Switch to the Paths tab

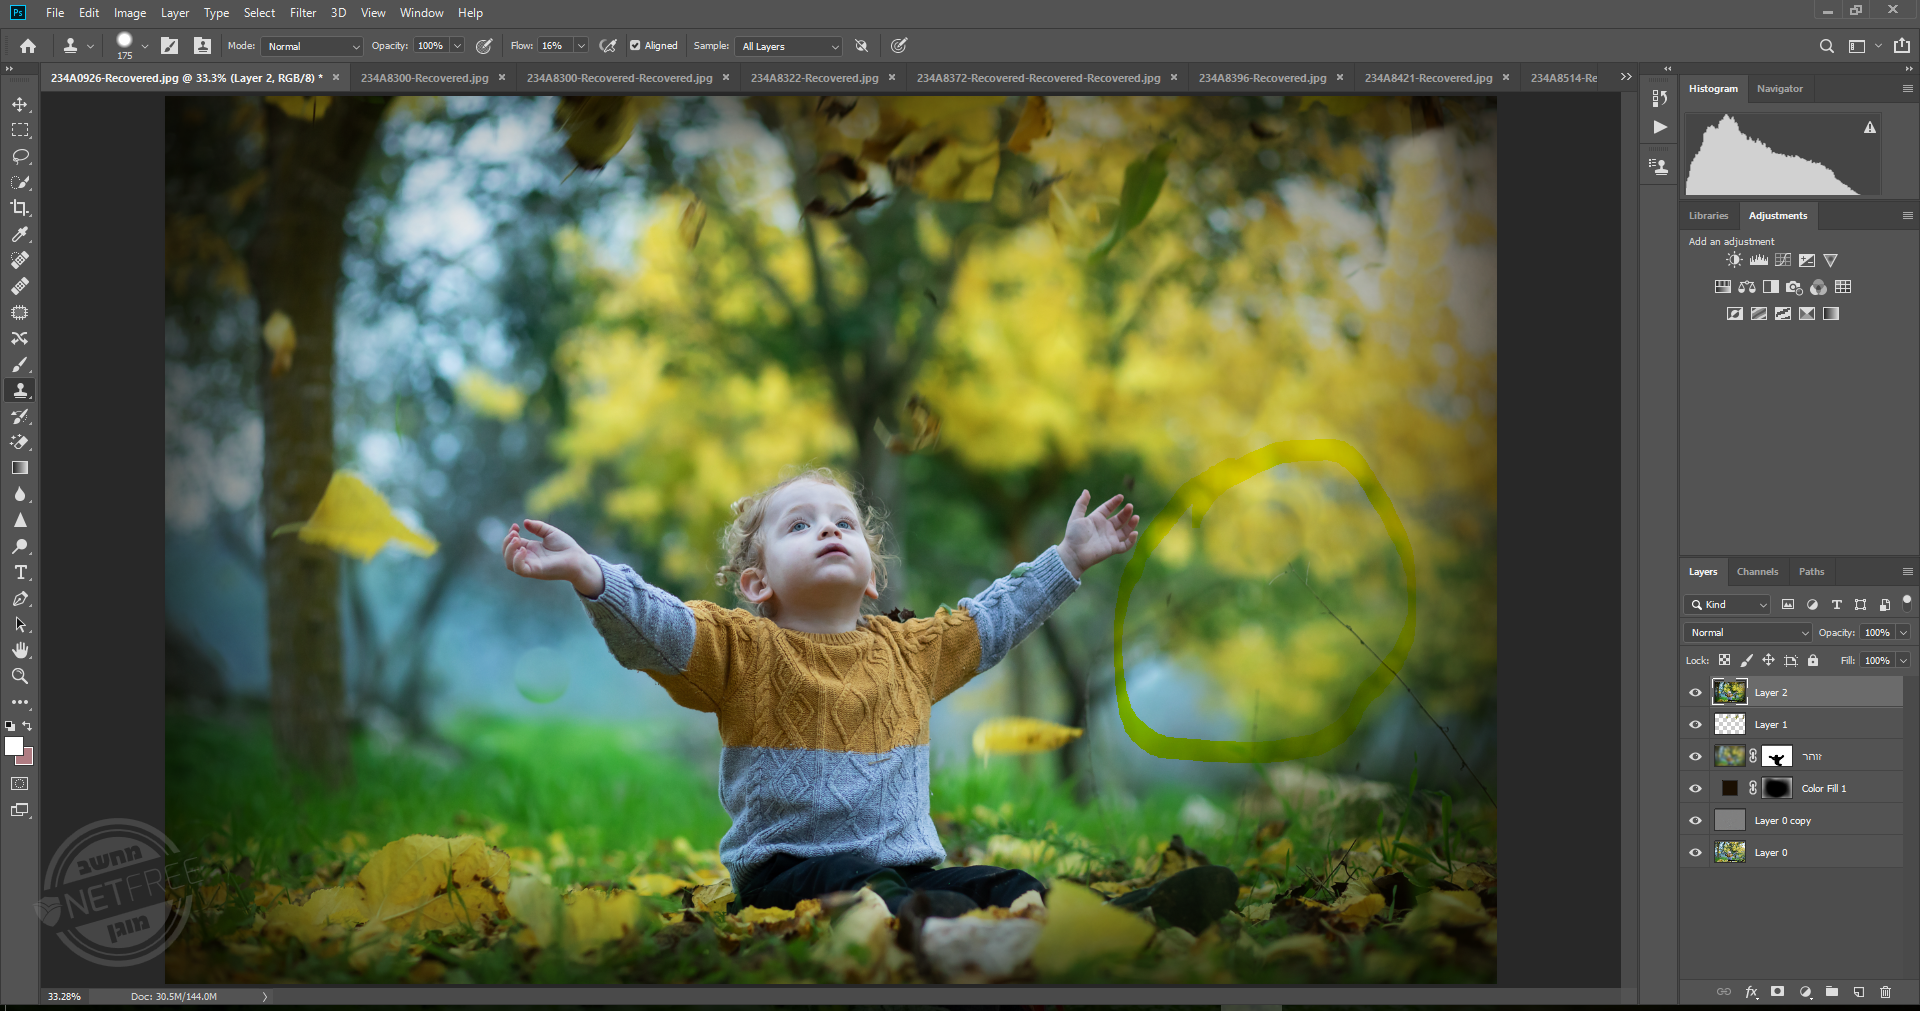pos(1811,572)
